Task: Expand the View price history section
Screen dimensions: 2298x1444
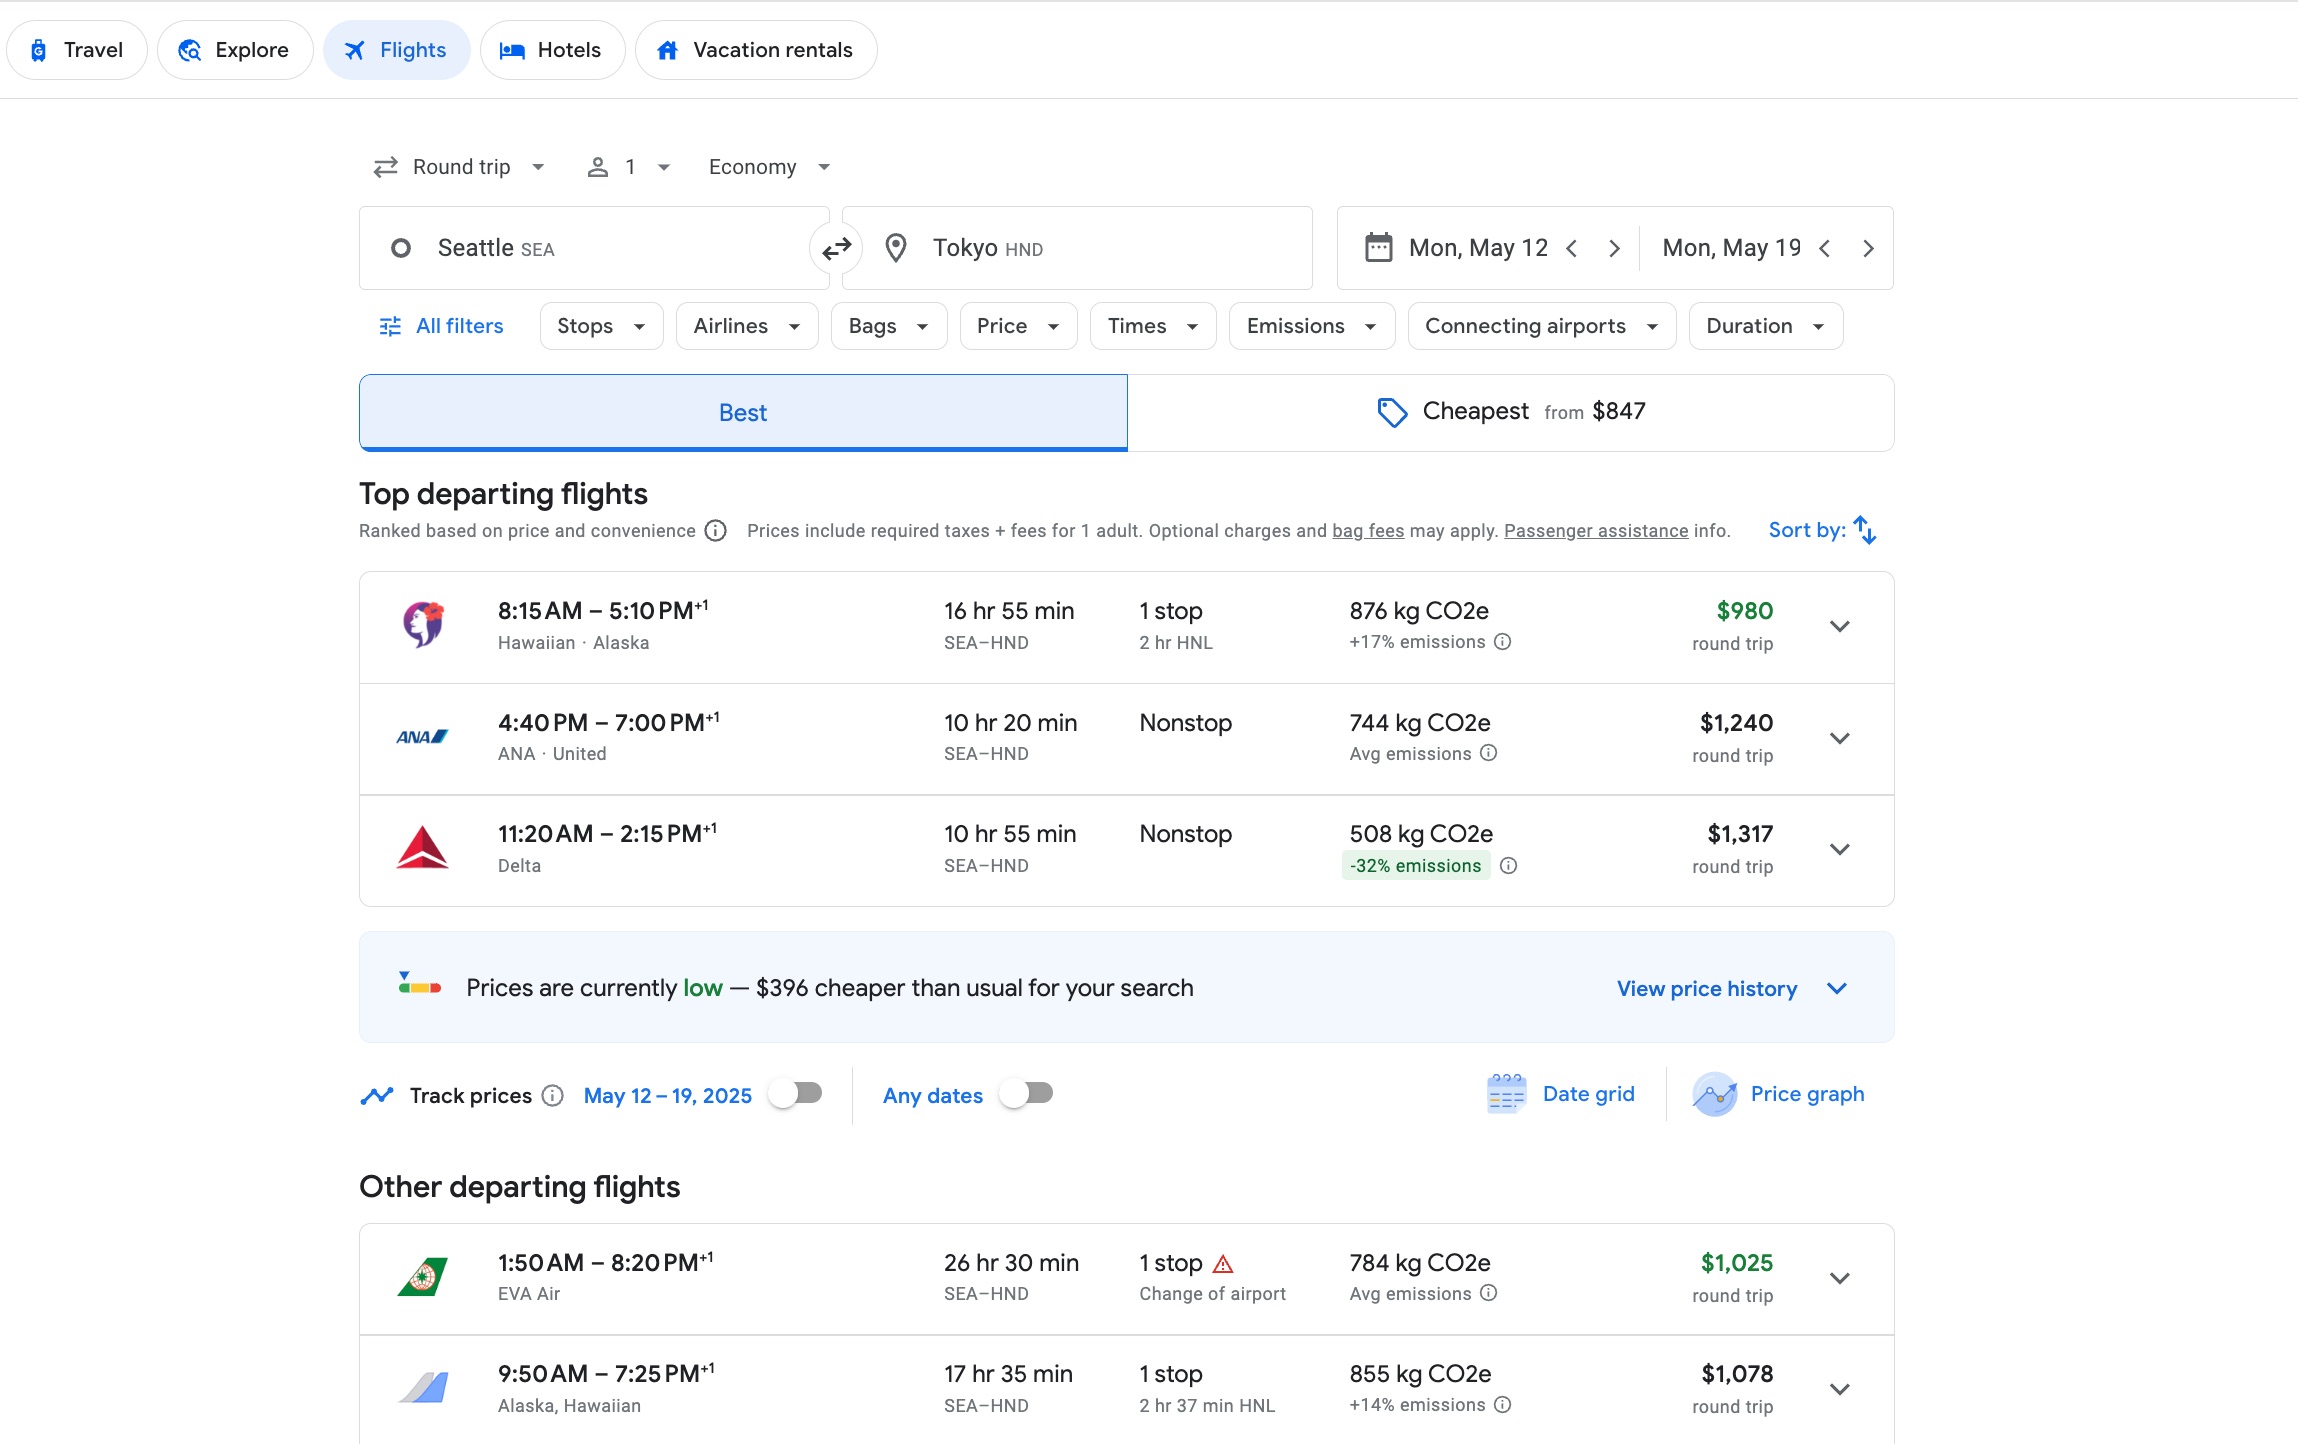Action: [1839, 987]
